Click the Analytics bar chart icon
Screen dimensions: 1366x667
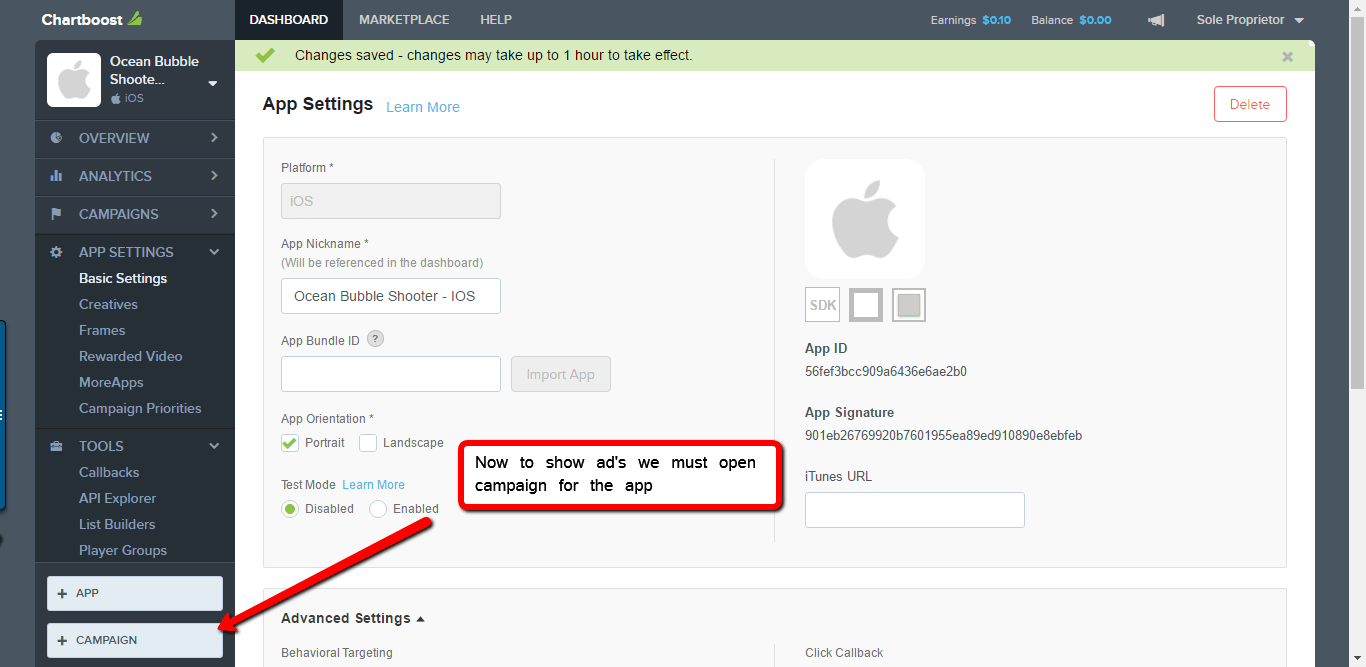pos(57,176)
